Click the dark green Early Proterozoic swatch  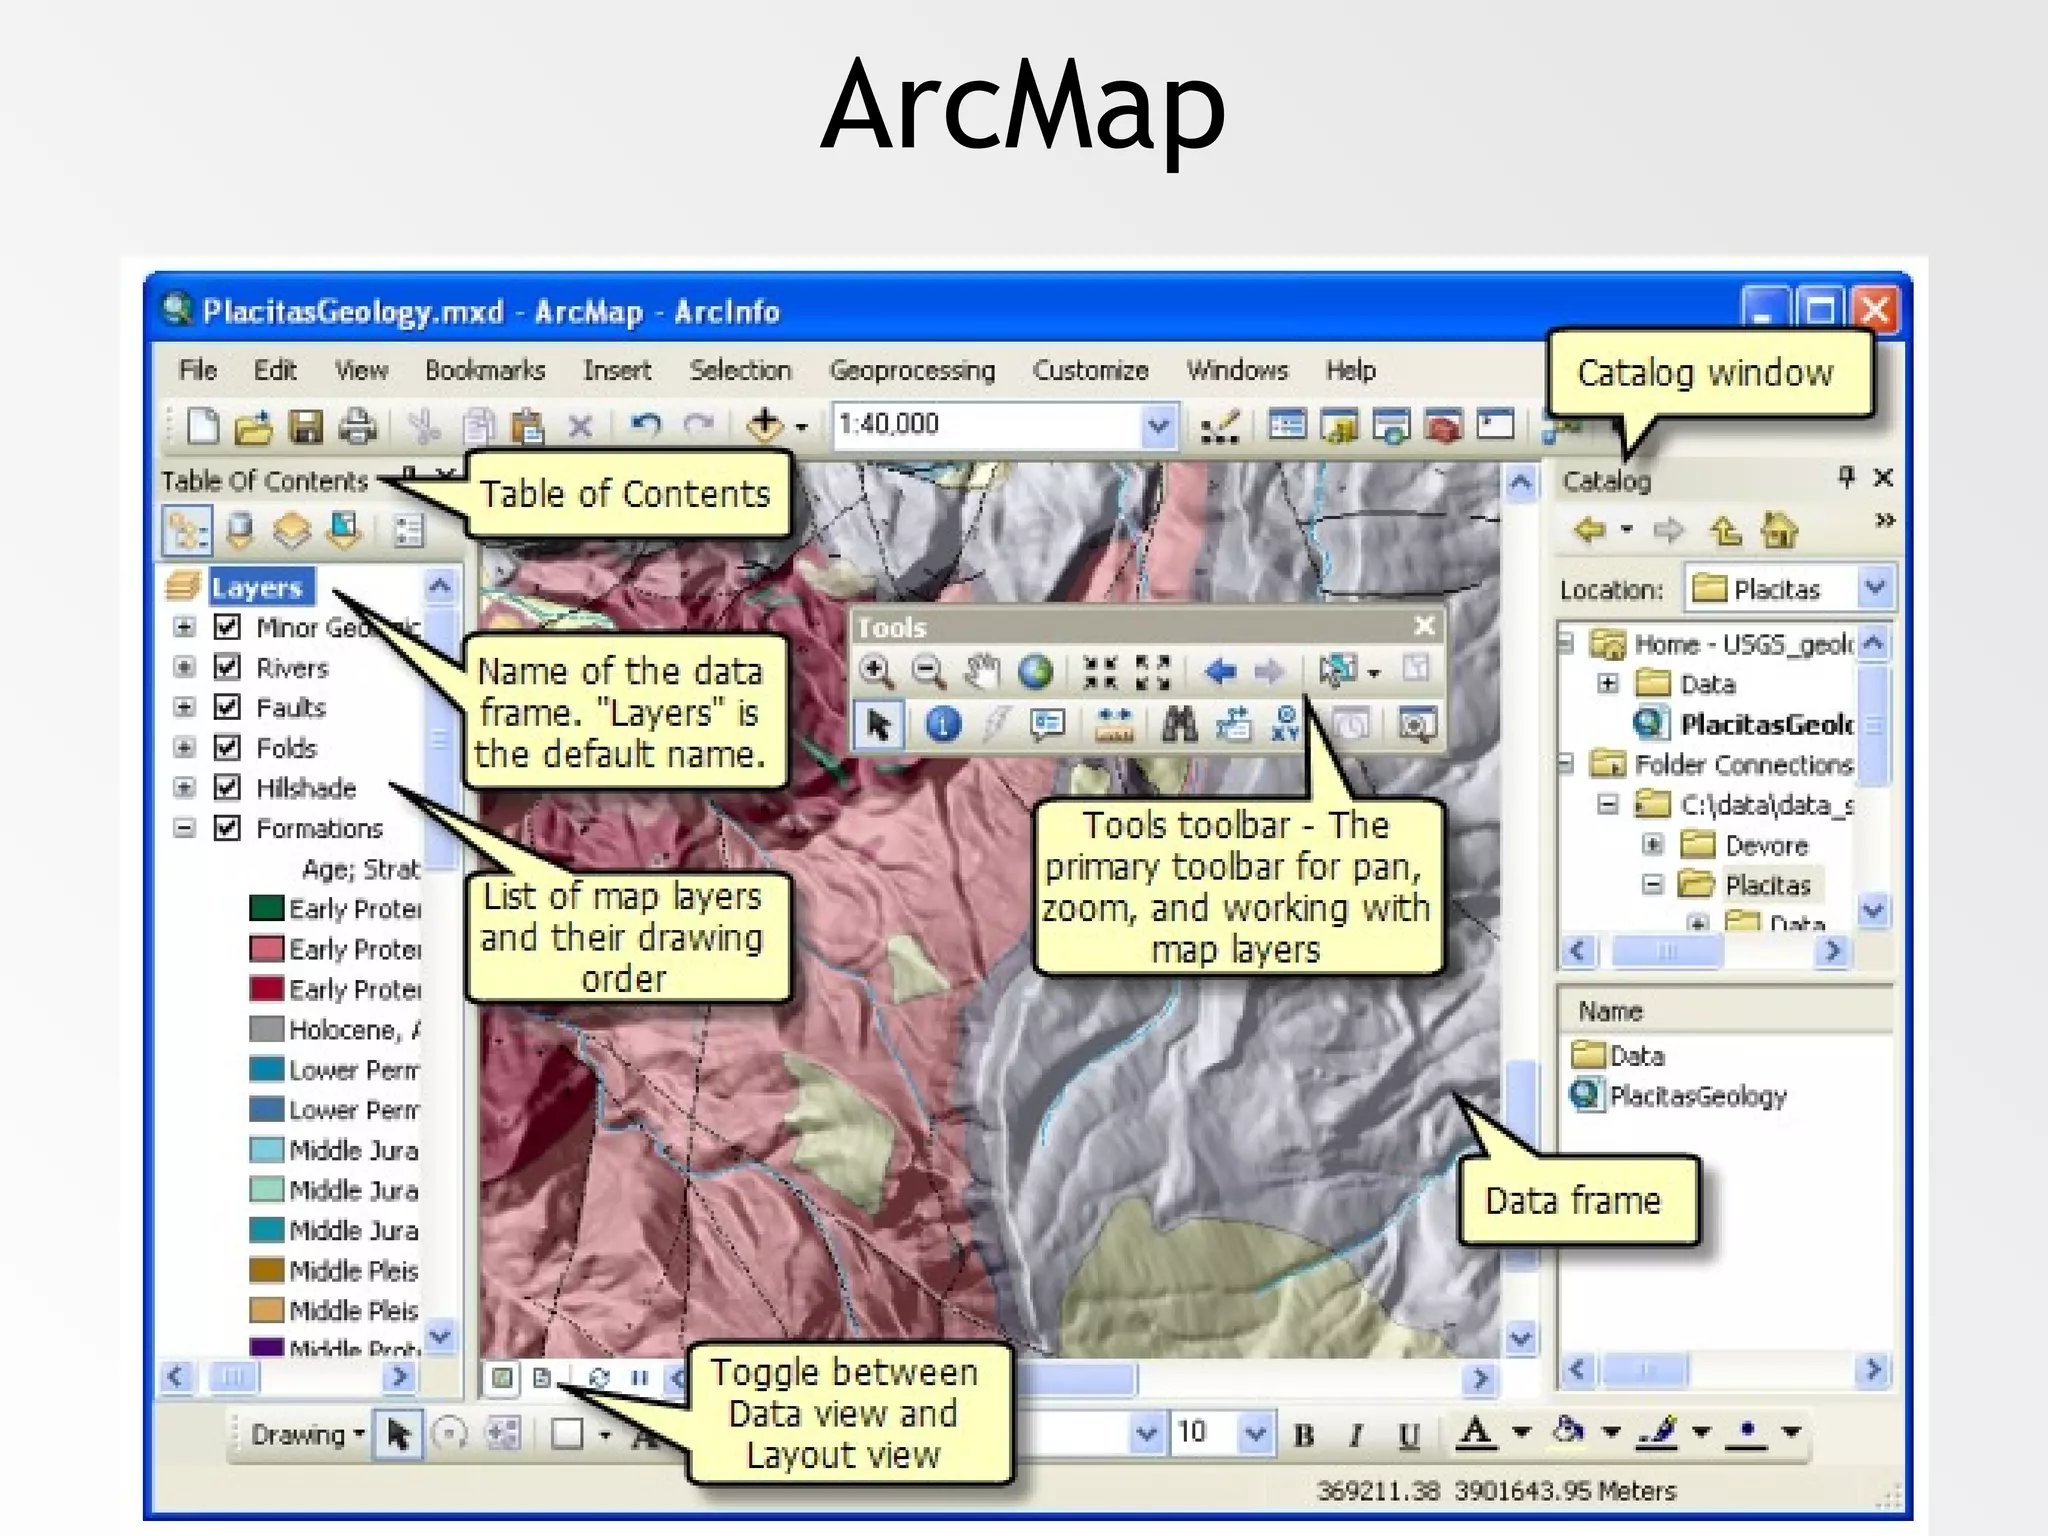(266, 908)
